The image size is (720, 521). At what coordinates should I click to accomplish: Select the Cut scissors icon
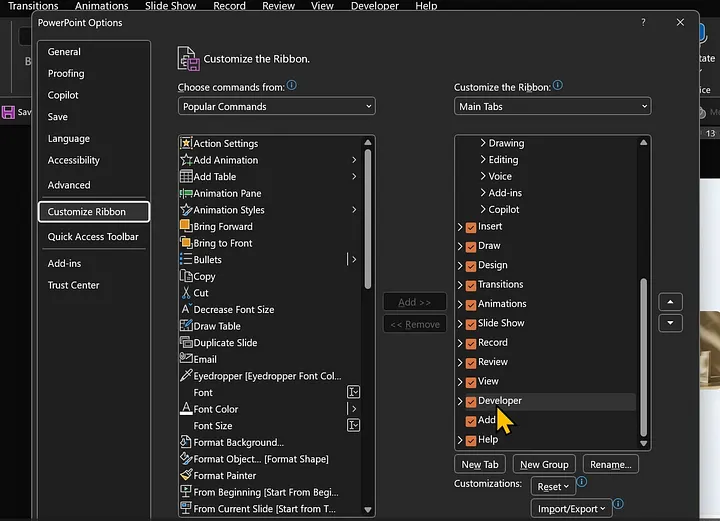[186, 293]
